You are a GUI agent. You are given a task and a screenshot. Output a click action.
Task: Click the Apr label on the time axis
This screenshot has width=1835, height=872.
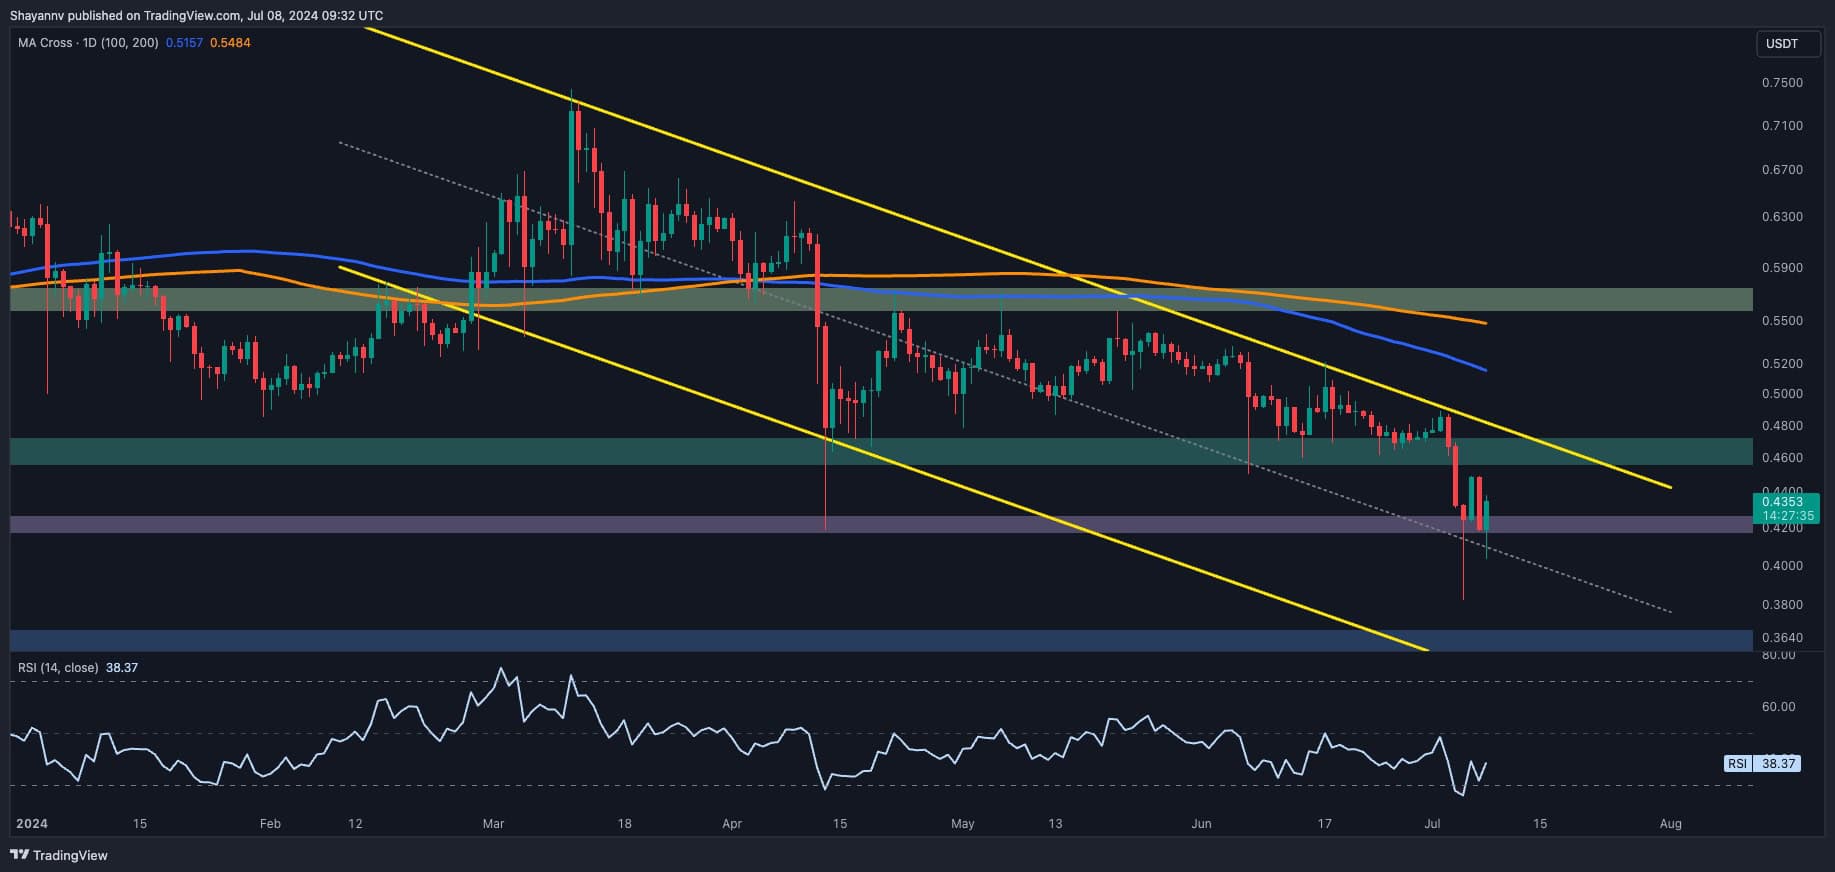732,824
